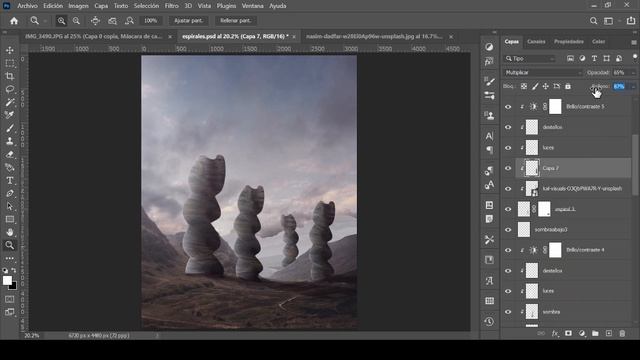
Task: Open the Archivo menu
Action: pos(27,6)
